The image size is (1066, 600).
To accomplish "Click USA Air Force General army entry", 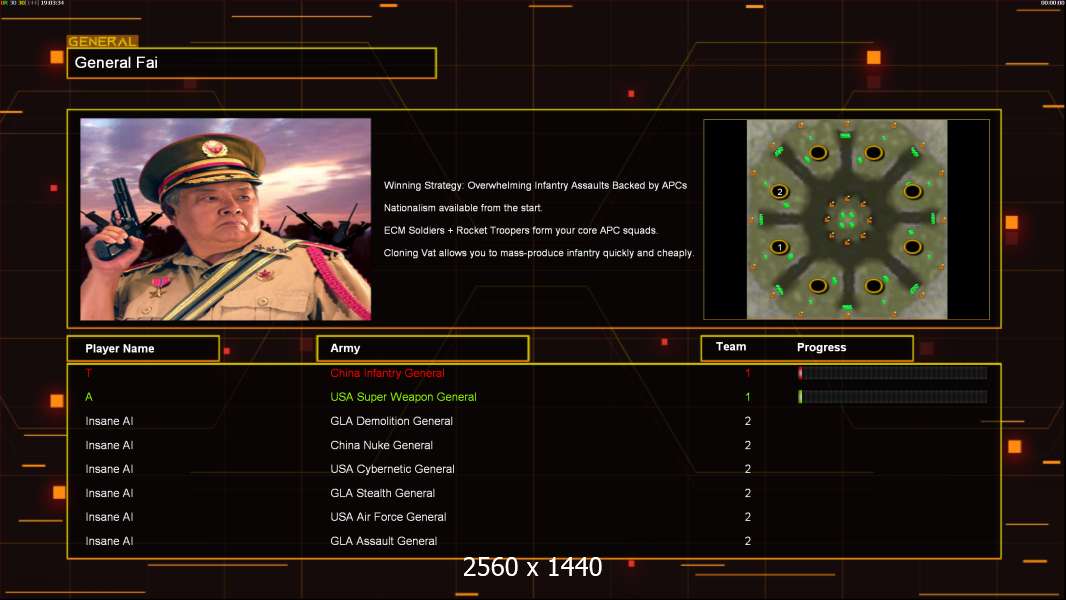I will [388, 517].
